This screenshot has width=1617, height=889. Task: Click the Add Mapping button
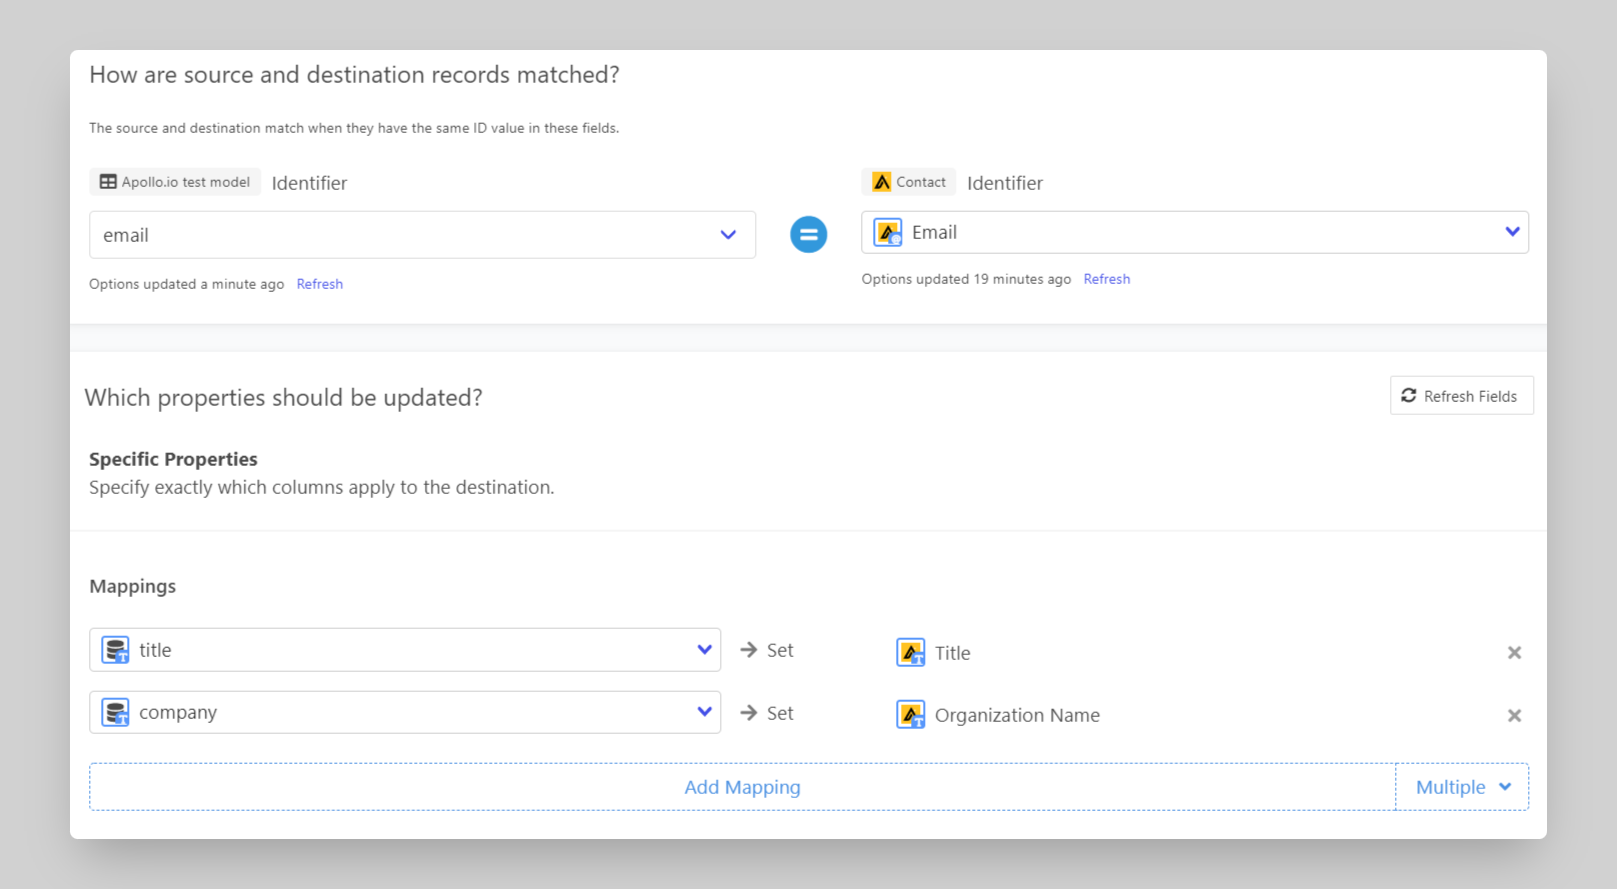point(742,787)
